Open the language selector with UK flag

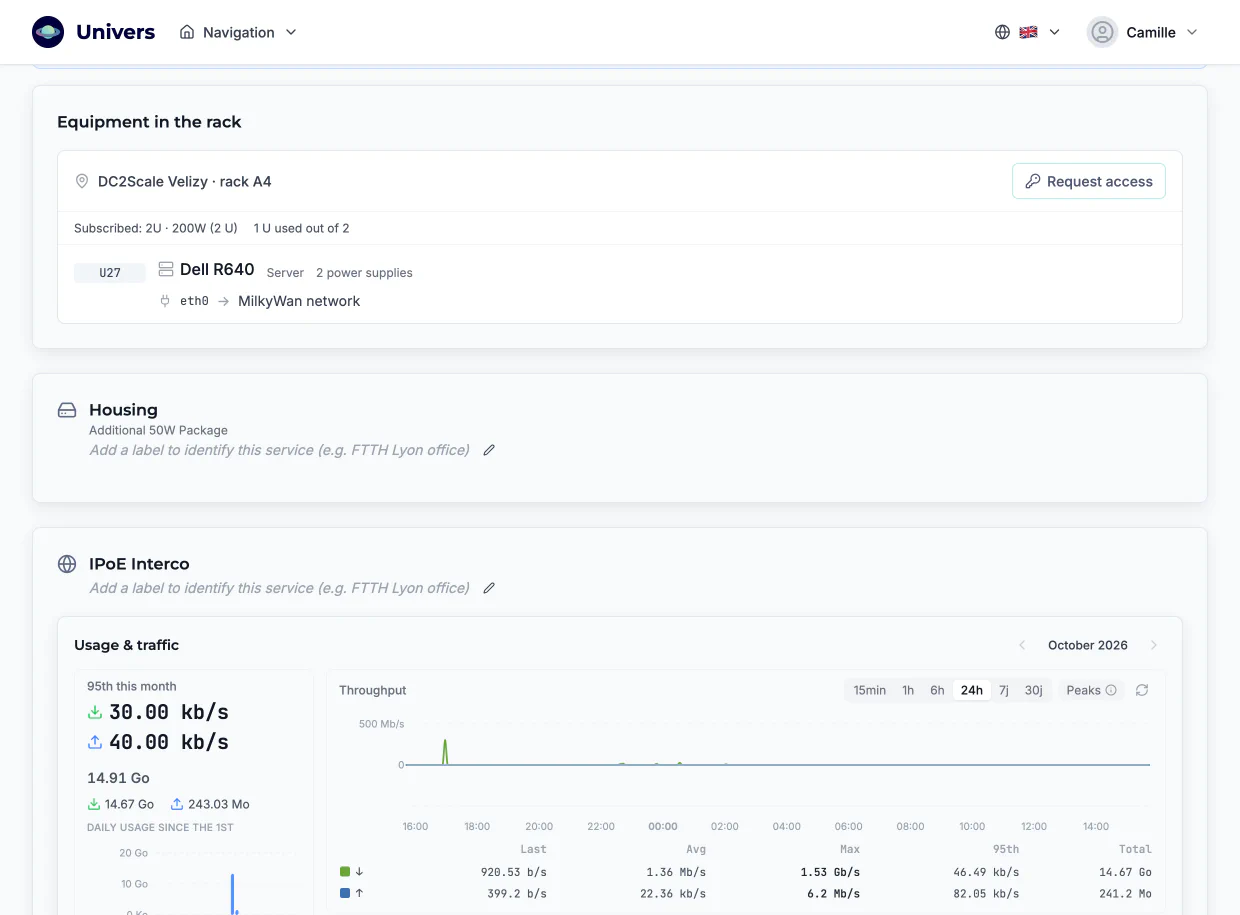click(x=1027, y=32)
